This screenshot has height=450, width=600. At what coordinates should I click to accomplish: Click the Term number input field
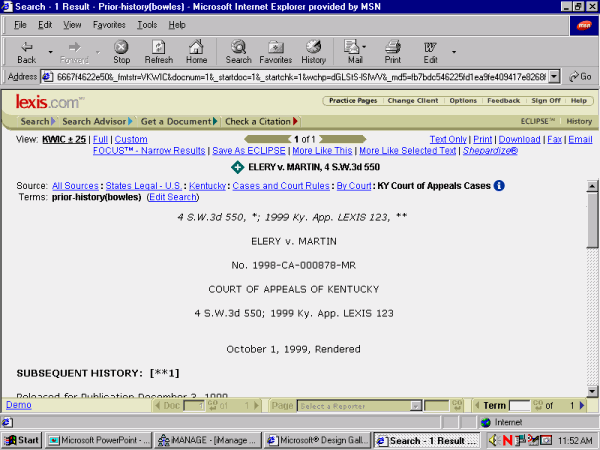click(x=519, y=405)
